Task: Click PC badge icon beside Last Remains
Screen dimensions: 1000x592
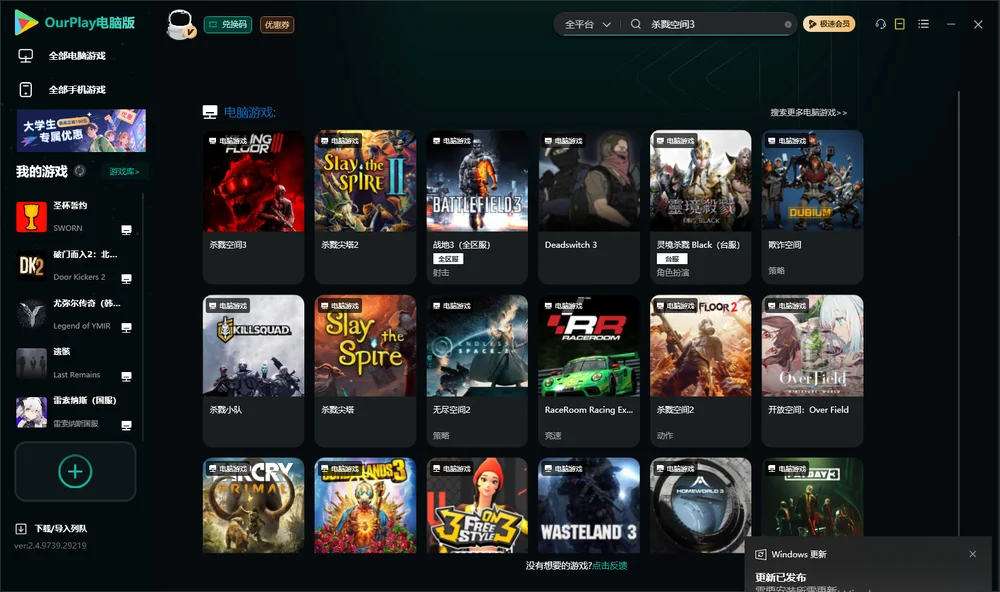Action: tap(126, 376)
